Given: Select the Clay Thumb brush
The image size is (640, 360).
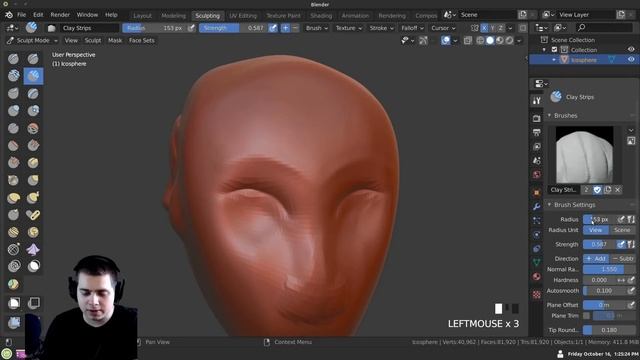Looking at the screenshot, I should coord(13,93).
